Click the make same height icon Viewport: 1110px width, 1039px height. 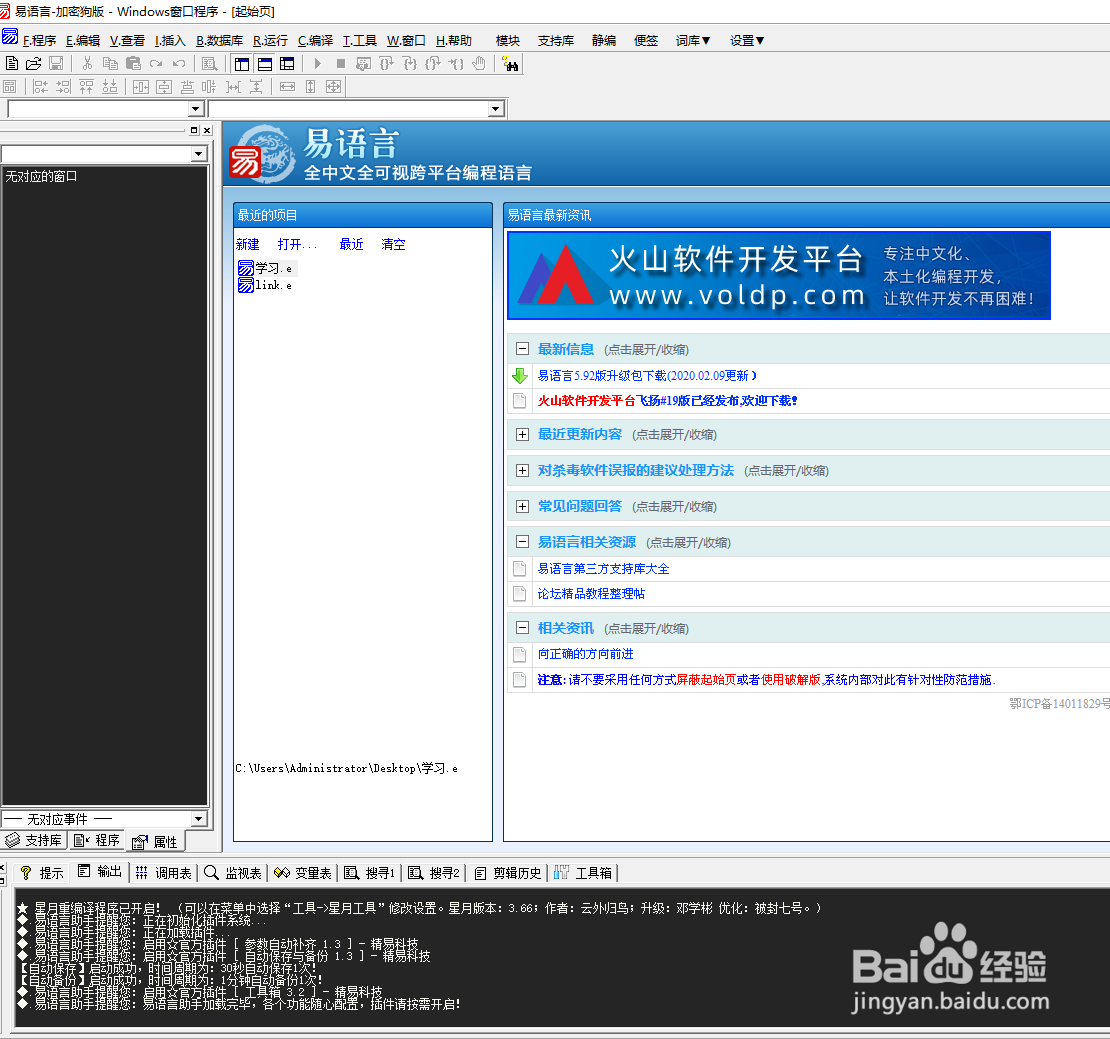click(310, 86)
